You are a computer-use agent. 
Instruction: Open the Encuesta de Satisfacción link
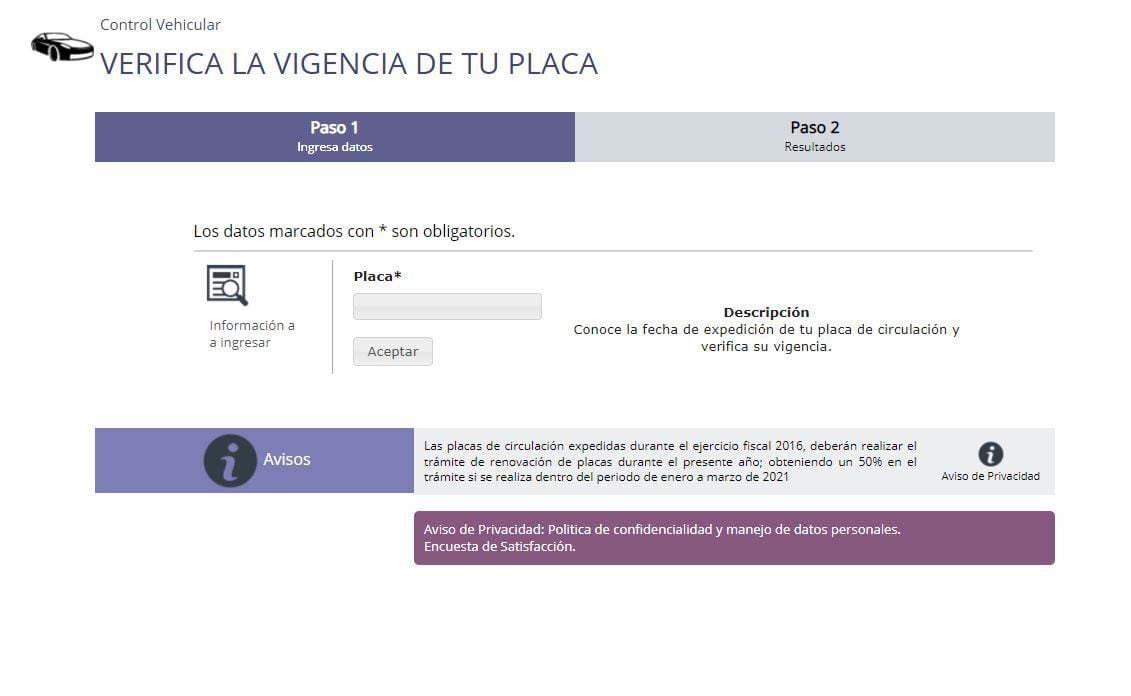[499, 546]
